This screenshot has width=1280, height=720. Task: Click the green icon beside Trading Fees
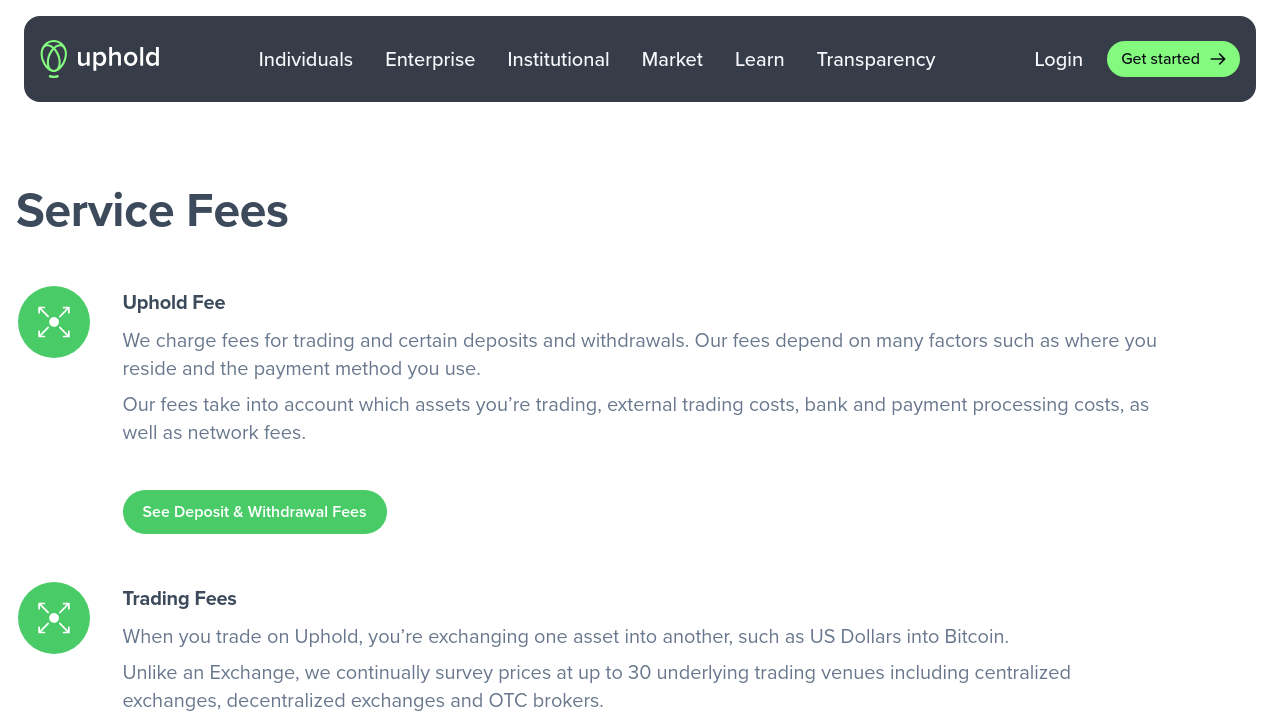[54, 618]
